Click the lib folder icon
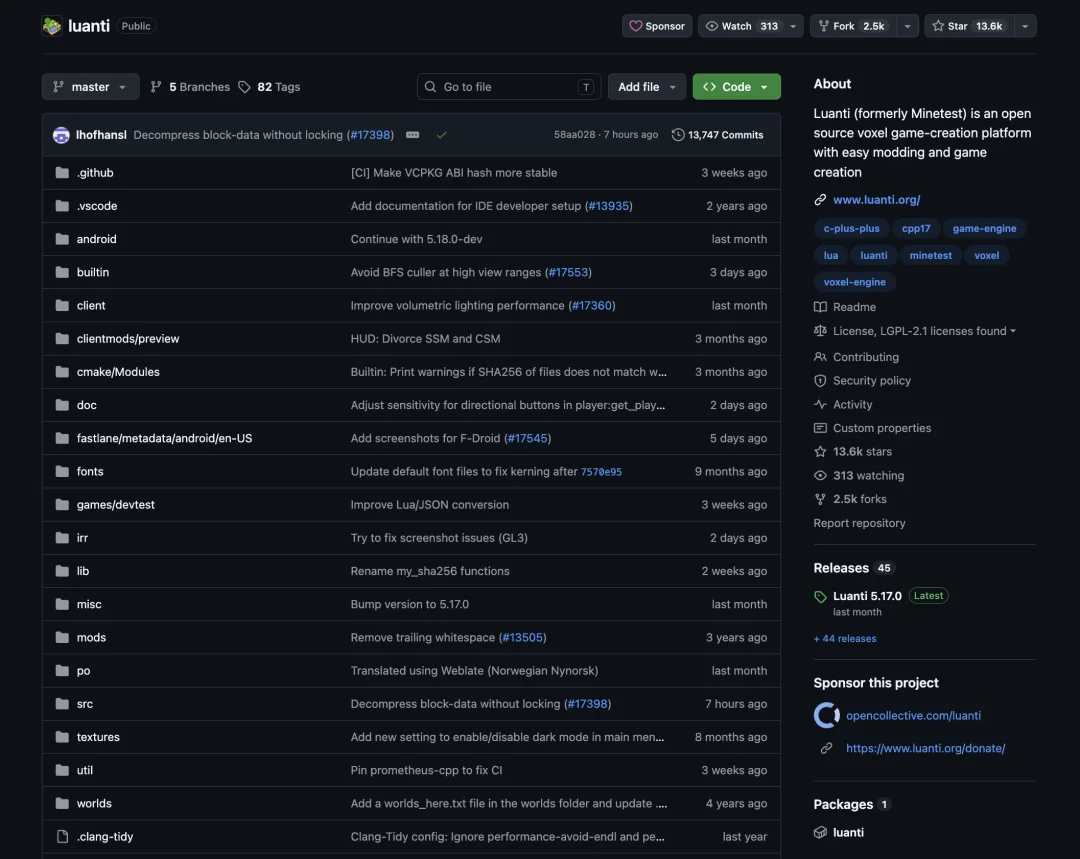Viewport: 1080px width, 859px height. (x=62, y=571)
